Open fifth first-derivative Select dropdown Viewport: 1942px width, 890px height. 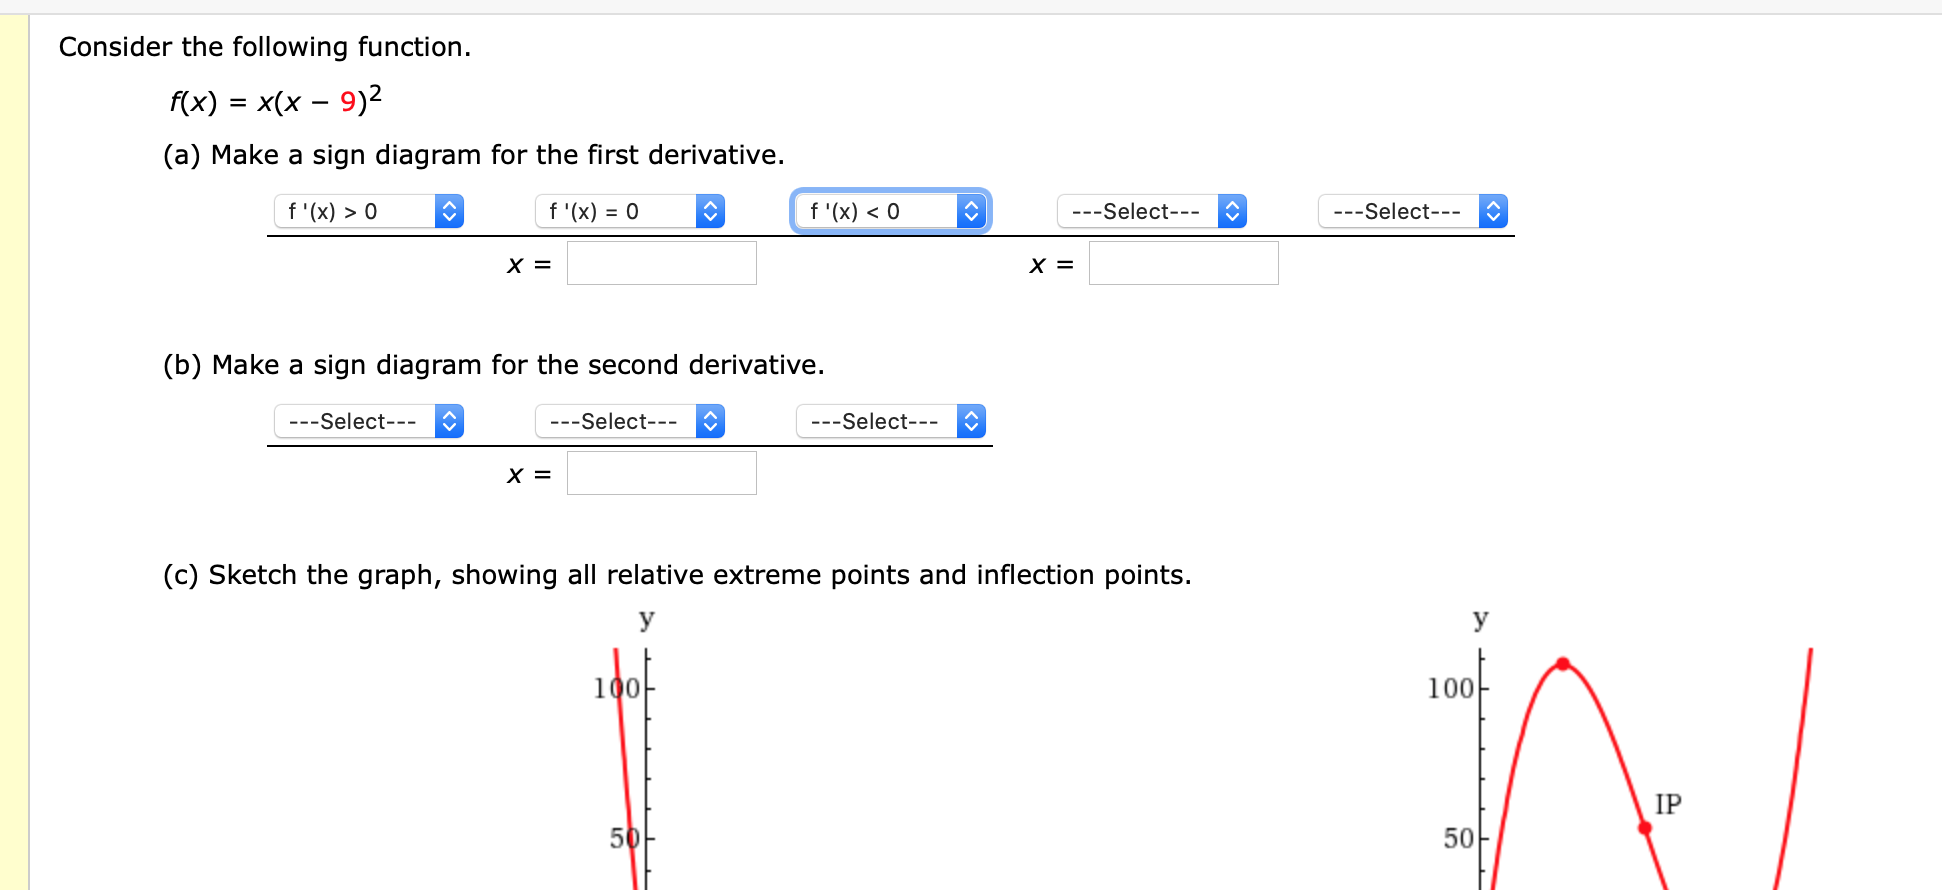pyautogui.click(x=1413, y=211)
